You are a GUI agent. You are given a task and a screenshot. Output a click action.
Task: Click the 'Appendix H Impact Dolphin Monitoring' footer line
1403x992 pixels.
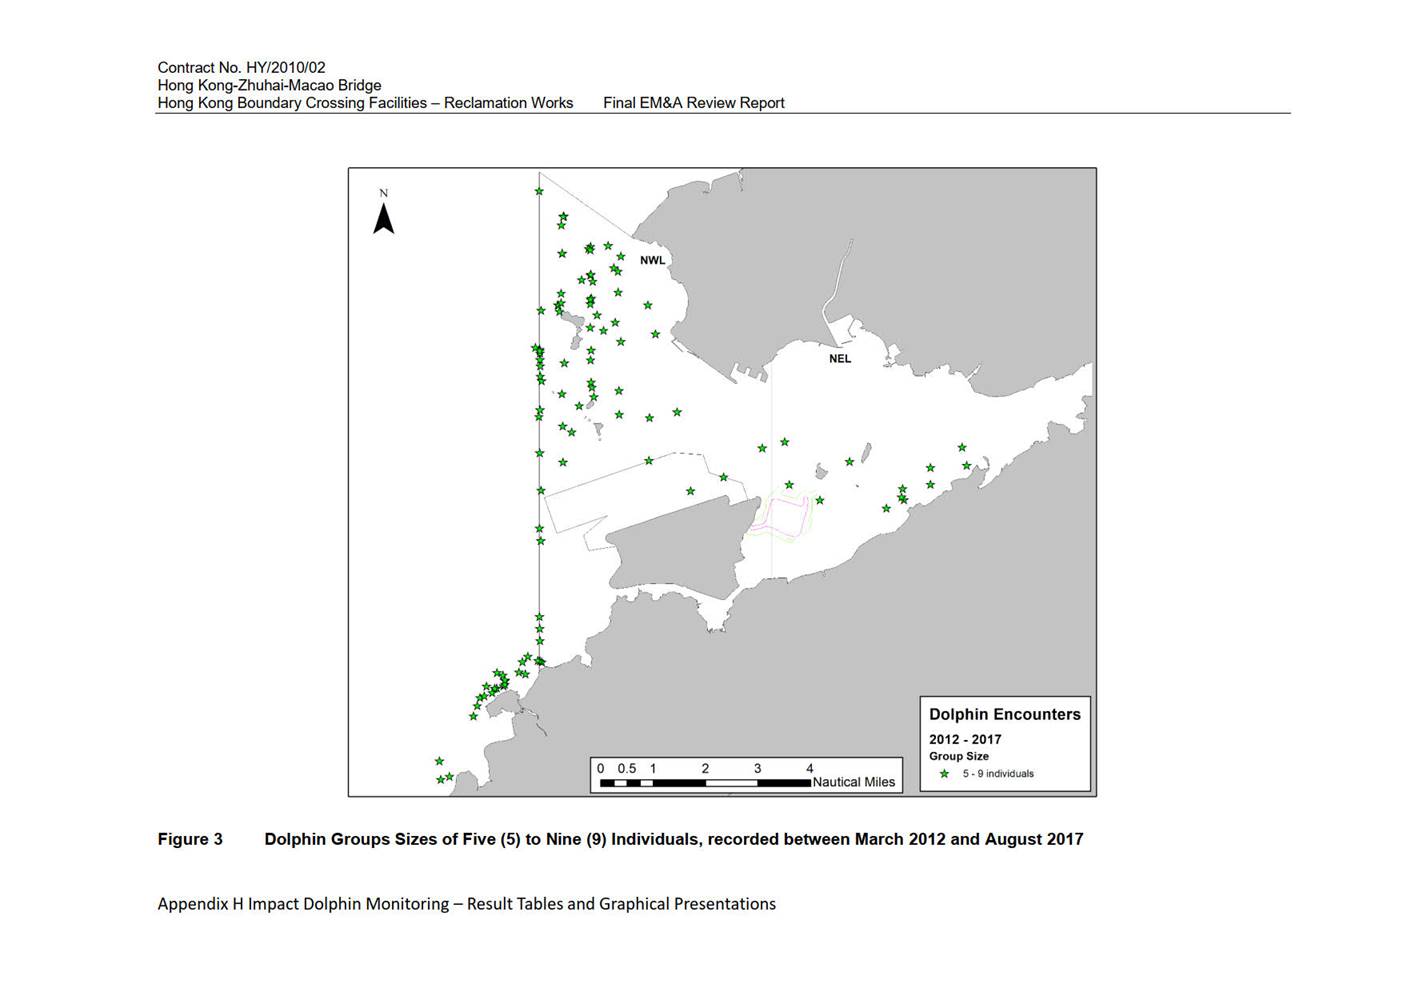[x=466, y=904]
